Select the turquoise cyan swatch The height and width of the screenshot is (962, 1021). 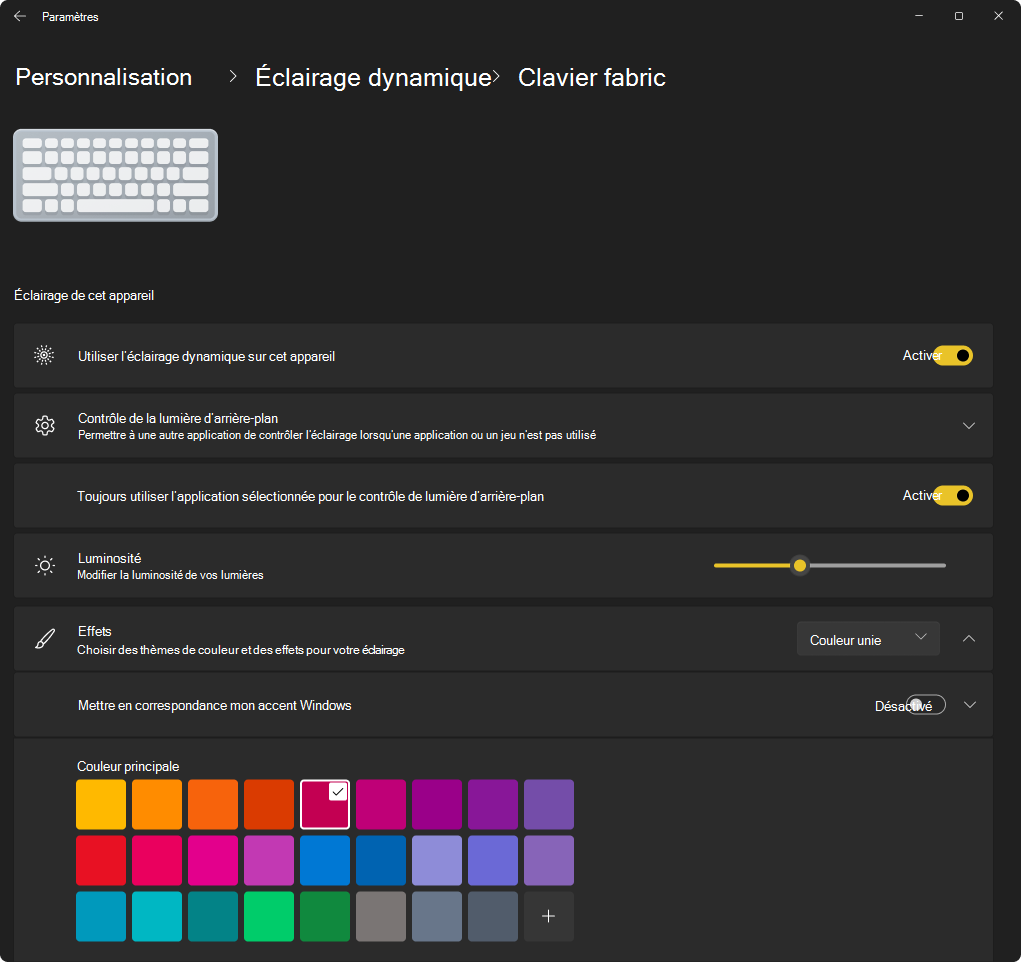click(x=157, y=916)
